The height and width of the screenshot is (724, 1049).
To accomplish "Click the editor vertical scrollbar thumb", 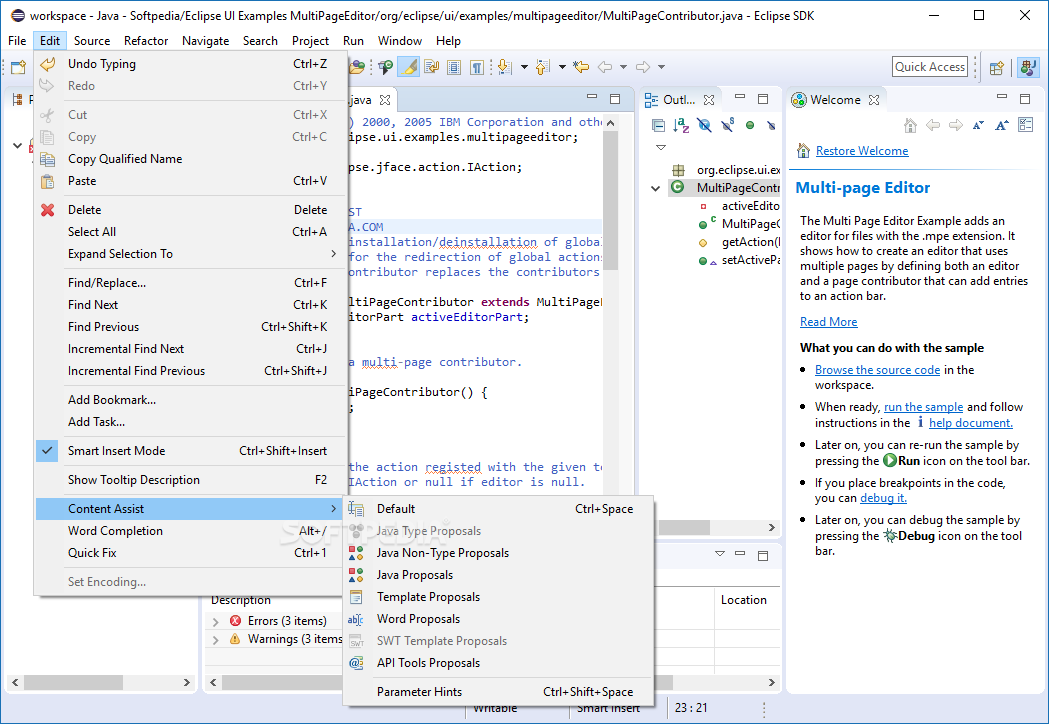I will [609, 201].
